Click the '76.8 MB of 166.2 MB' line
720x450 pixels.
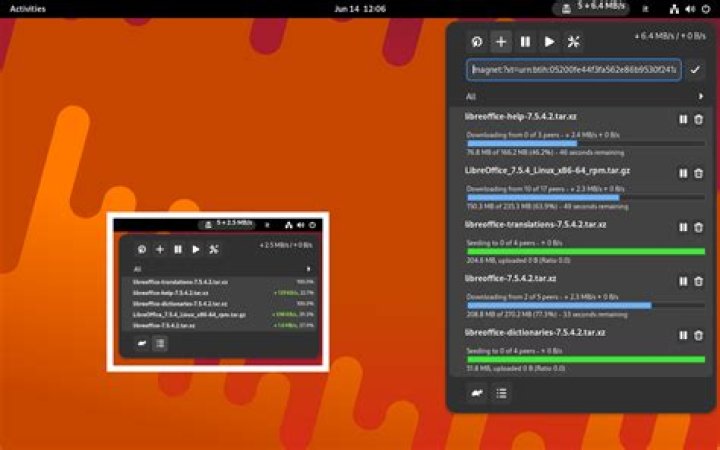pyautogui.click(x=545, y=152)
